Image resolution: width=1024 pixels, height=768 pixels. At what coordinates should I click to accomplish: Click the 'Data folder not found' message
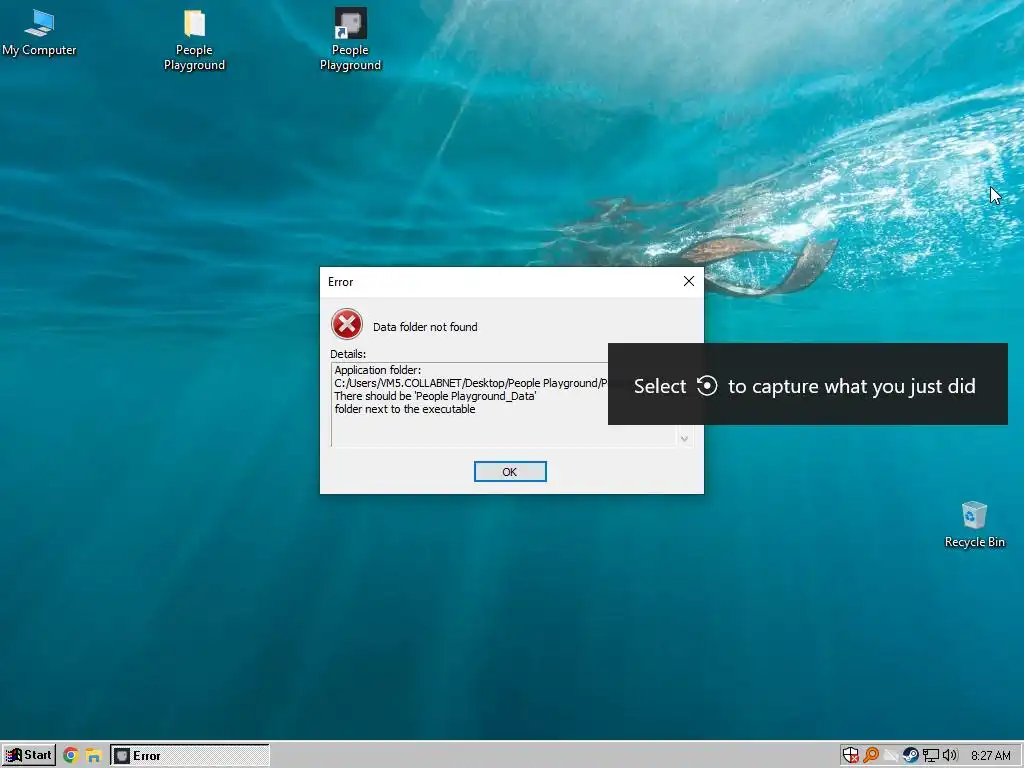tap(425, 327)
